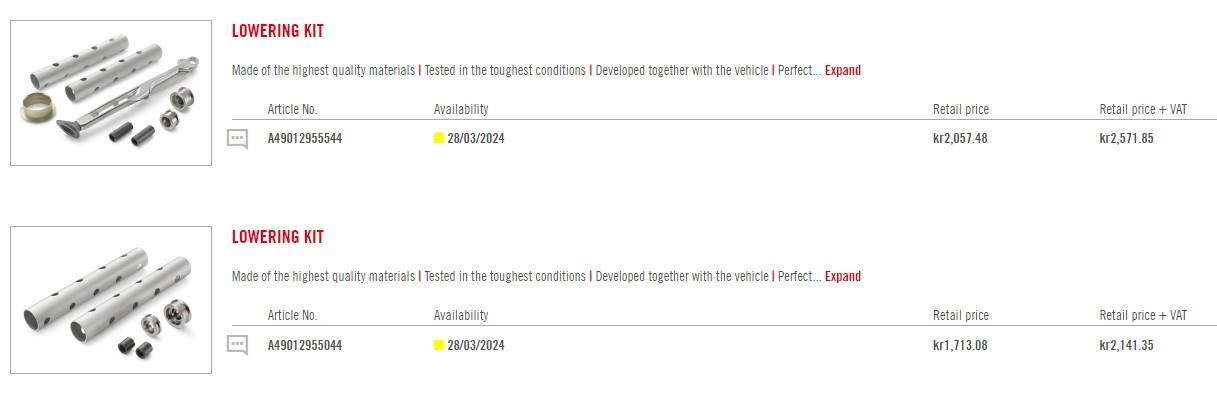The image size is (1217, 414).
Task: Click the availability date for article A49012955044
Action: [x=476, y=346]
